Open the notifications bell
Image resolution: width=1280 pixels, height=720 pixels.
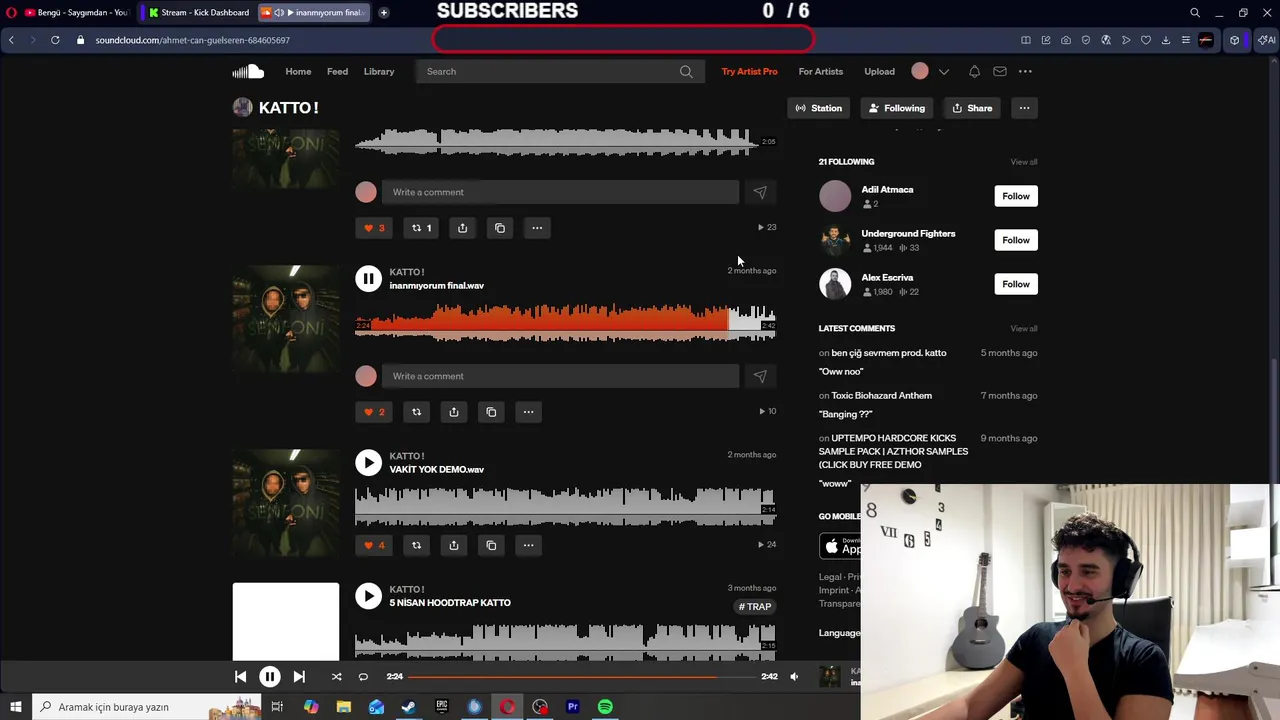(974, 71)
